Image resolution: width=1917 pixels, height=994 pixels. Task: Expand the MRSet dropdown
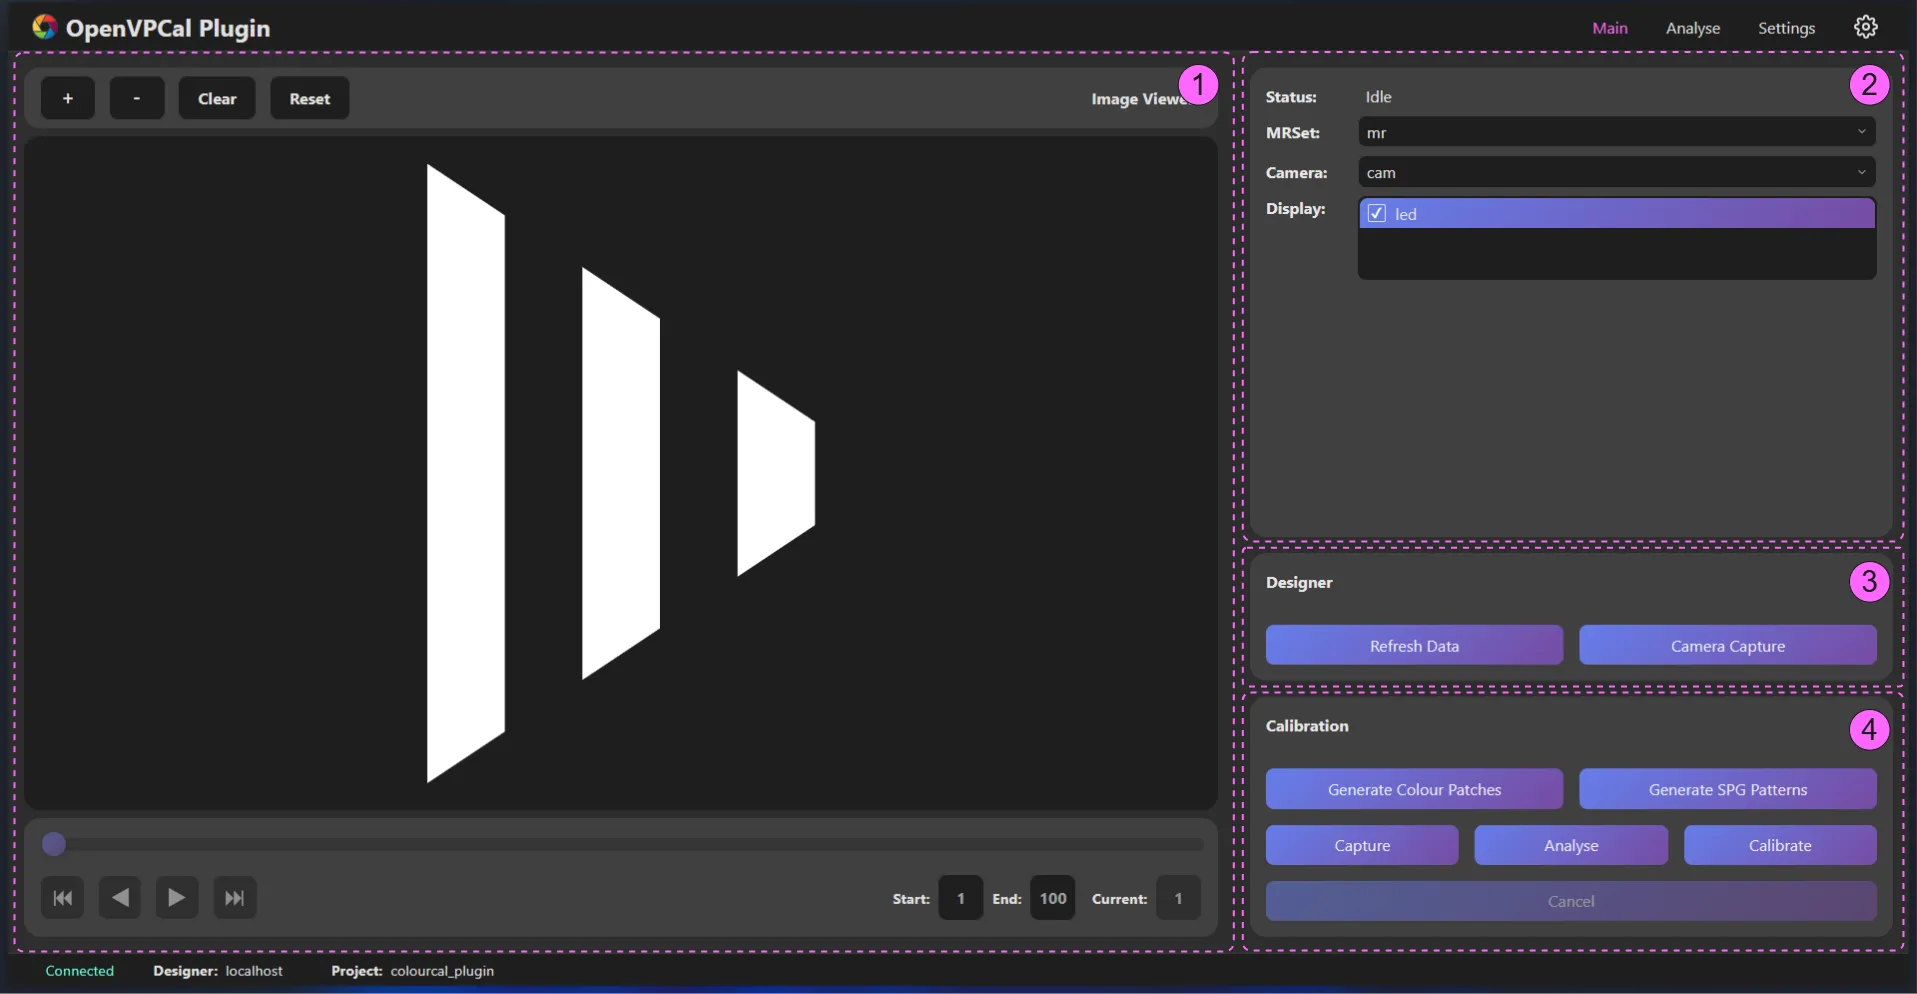[1616, 132]
